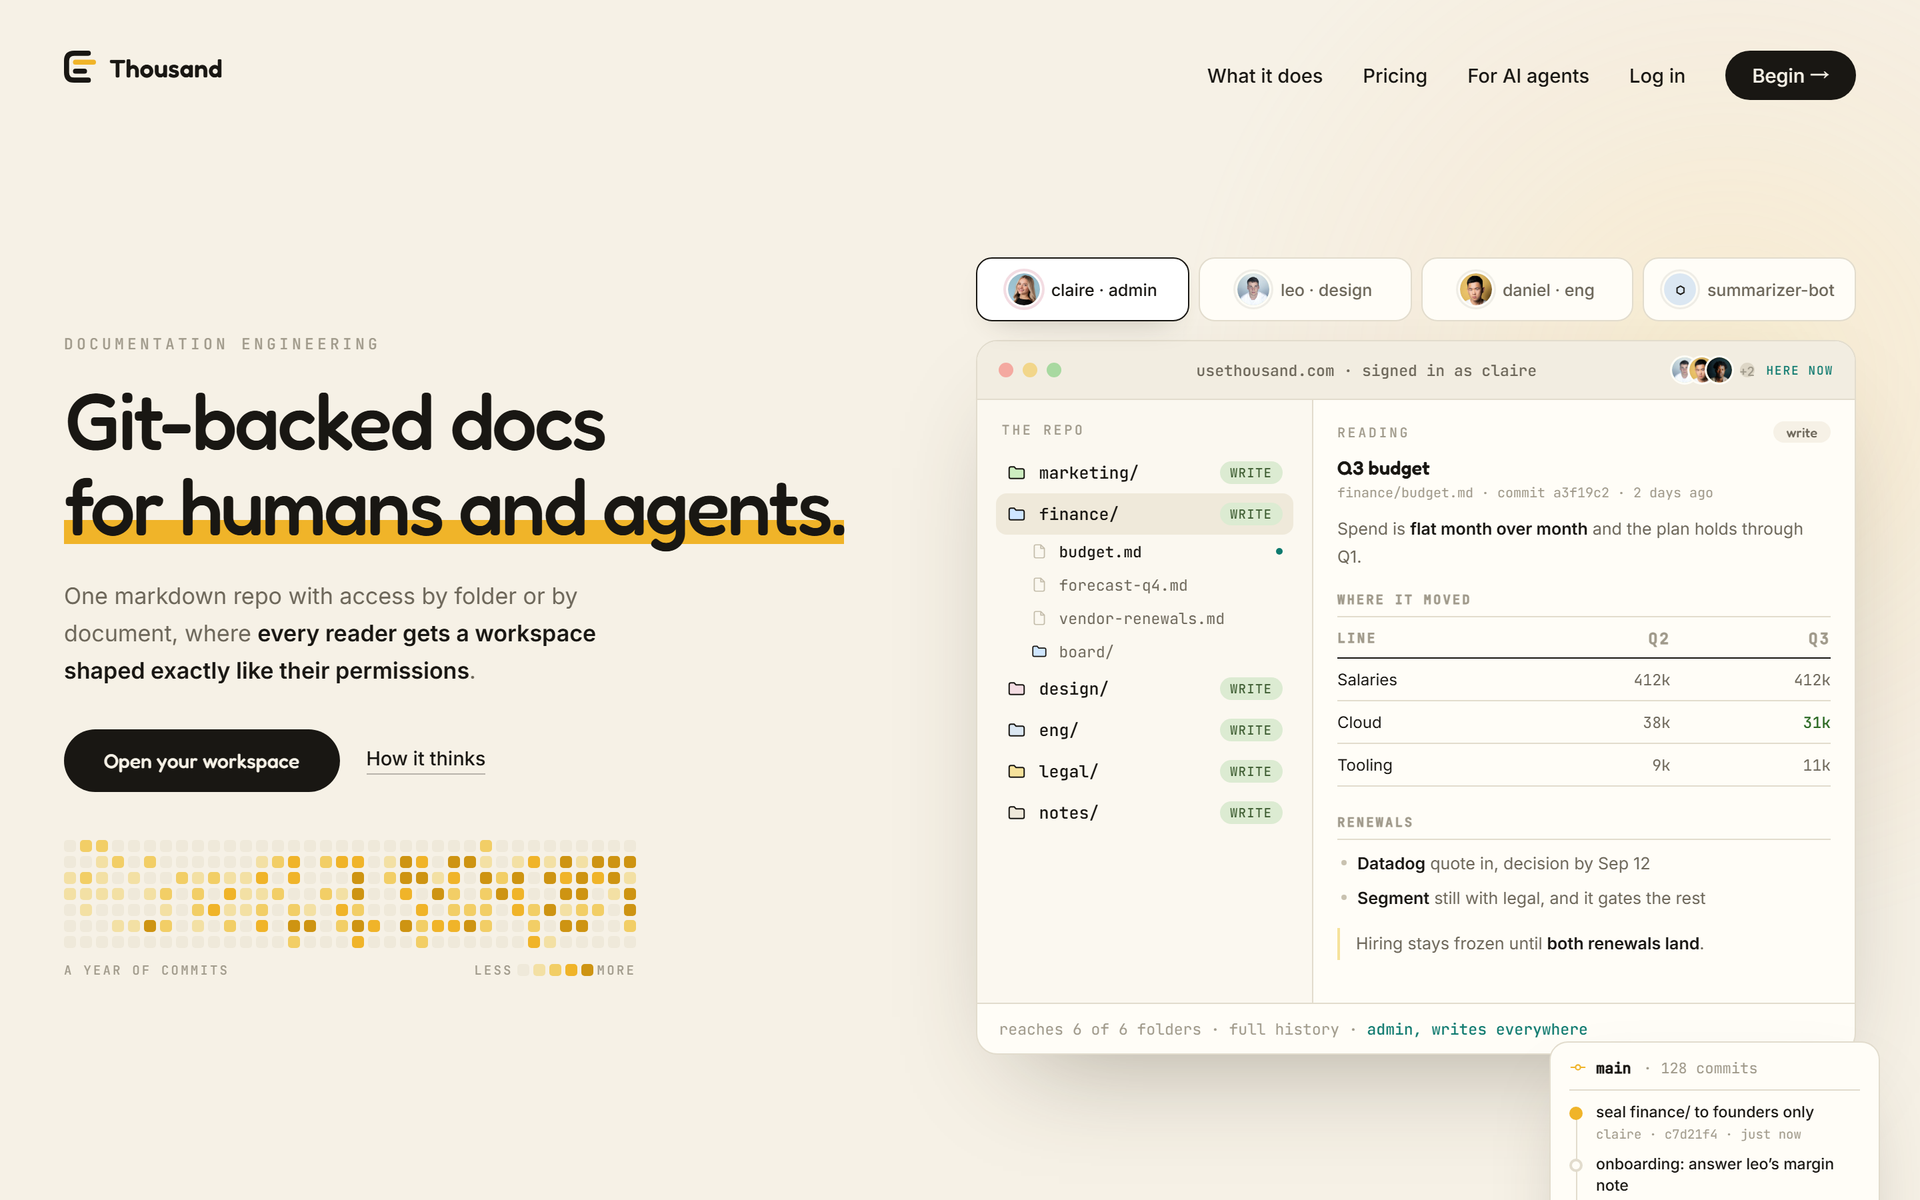Switch to the daniel · eng tab

(x=1527, y=290)
